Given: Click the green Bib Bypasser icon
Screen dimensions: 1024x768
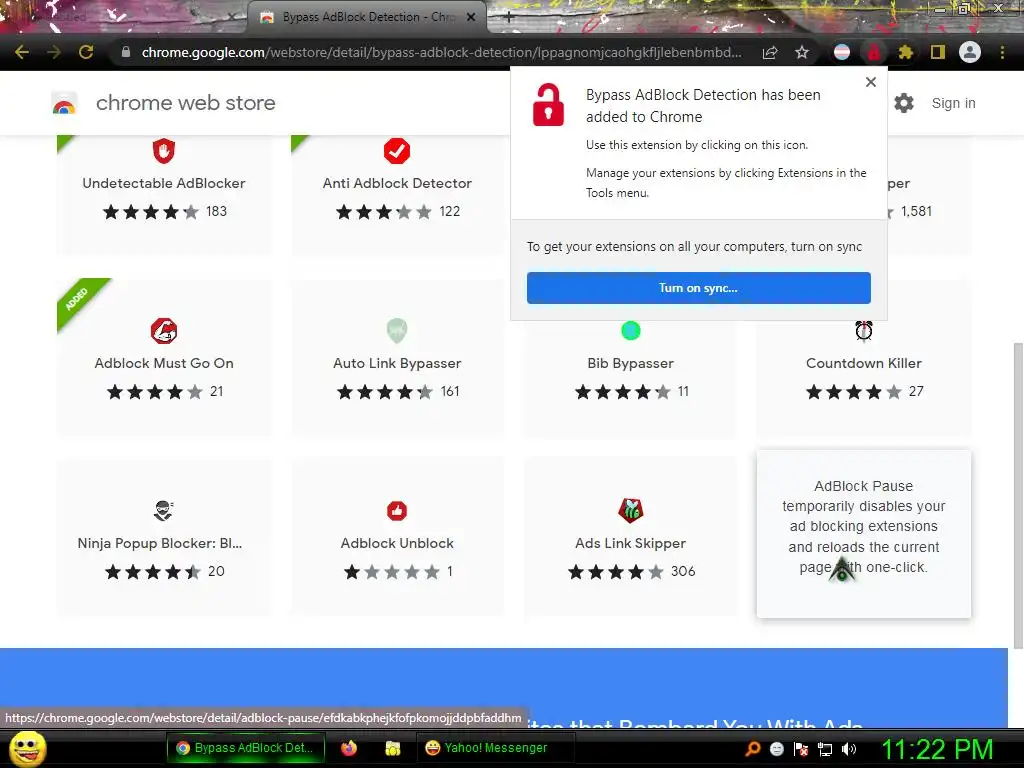Looking at the screenshot, I should pos(631,331).
